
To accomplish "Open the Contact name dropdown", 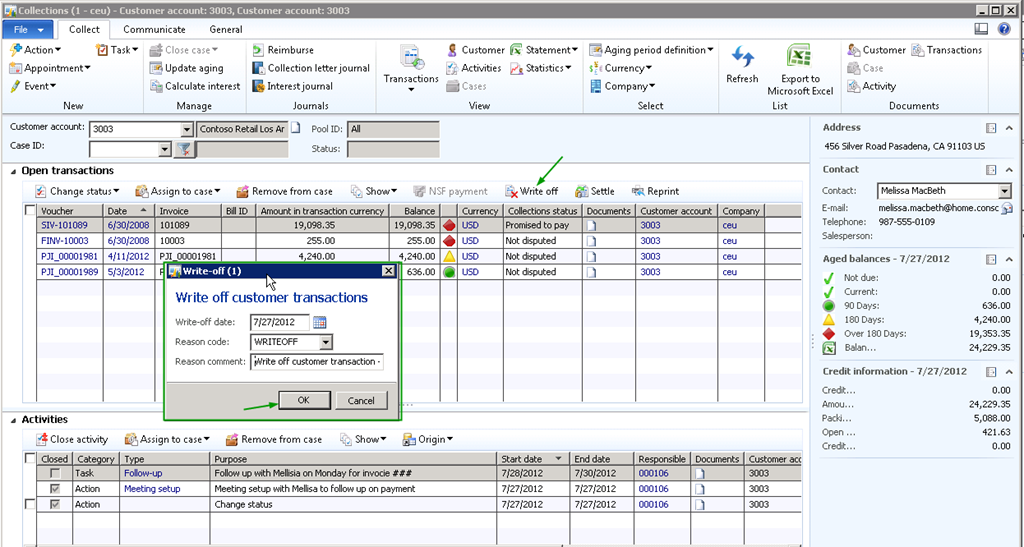I will click(x=1004, y=191).
